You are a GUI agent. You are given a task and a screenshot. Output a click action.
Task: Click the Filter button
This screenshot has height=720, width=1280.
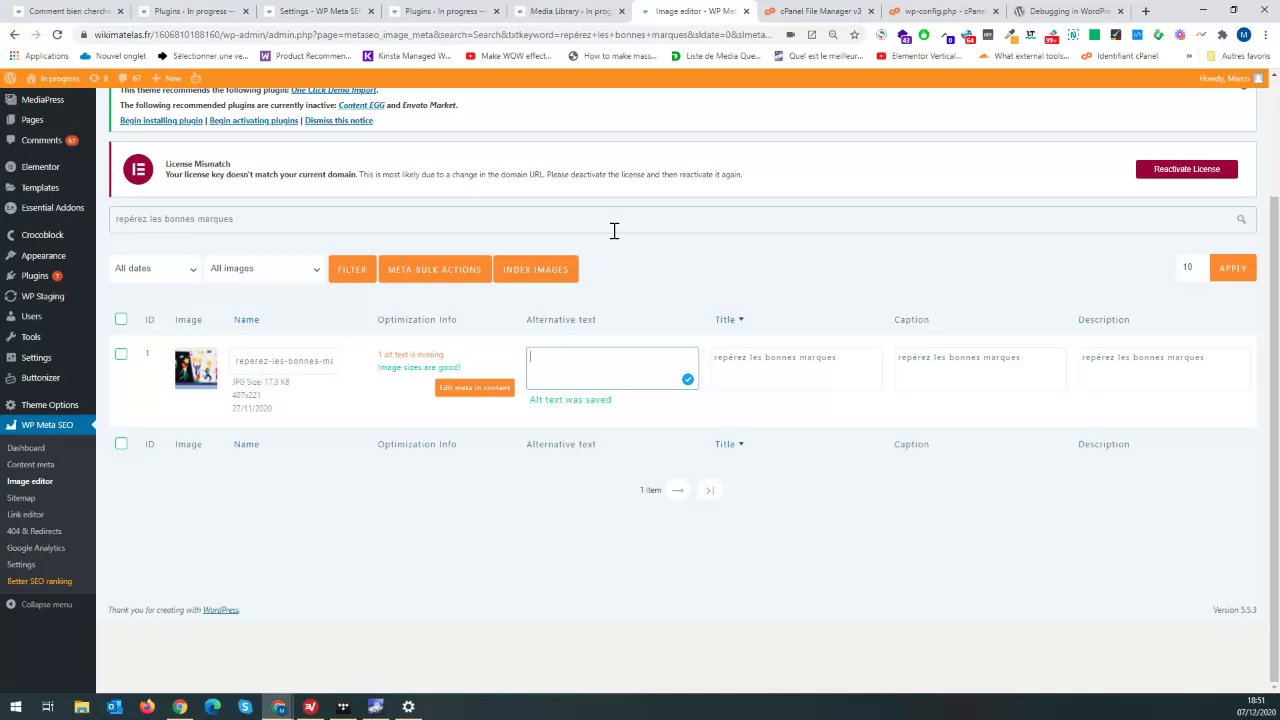point(352,269)
